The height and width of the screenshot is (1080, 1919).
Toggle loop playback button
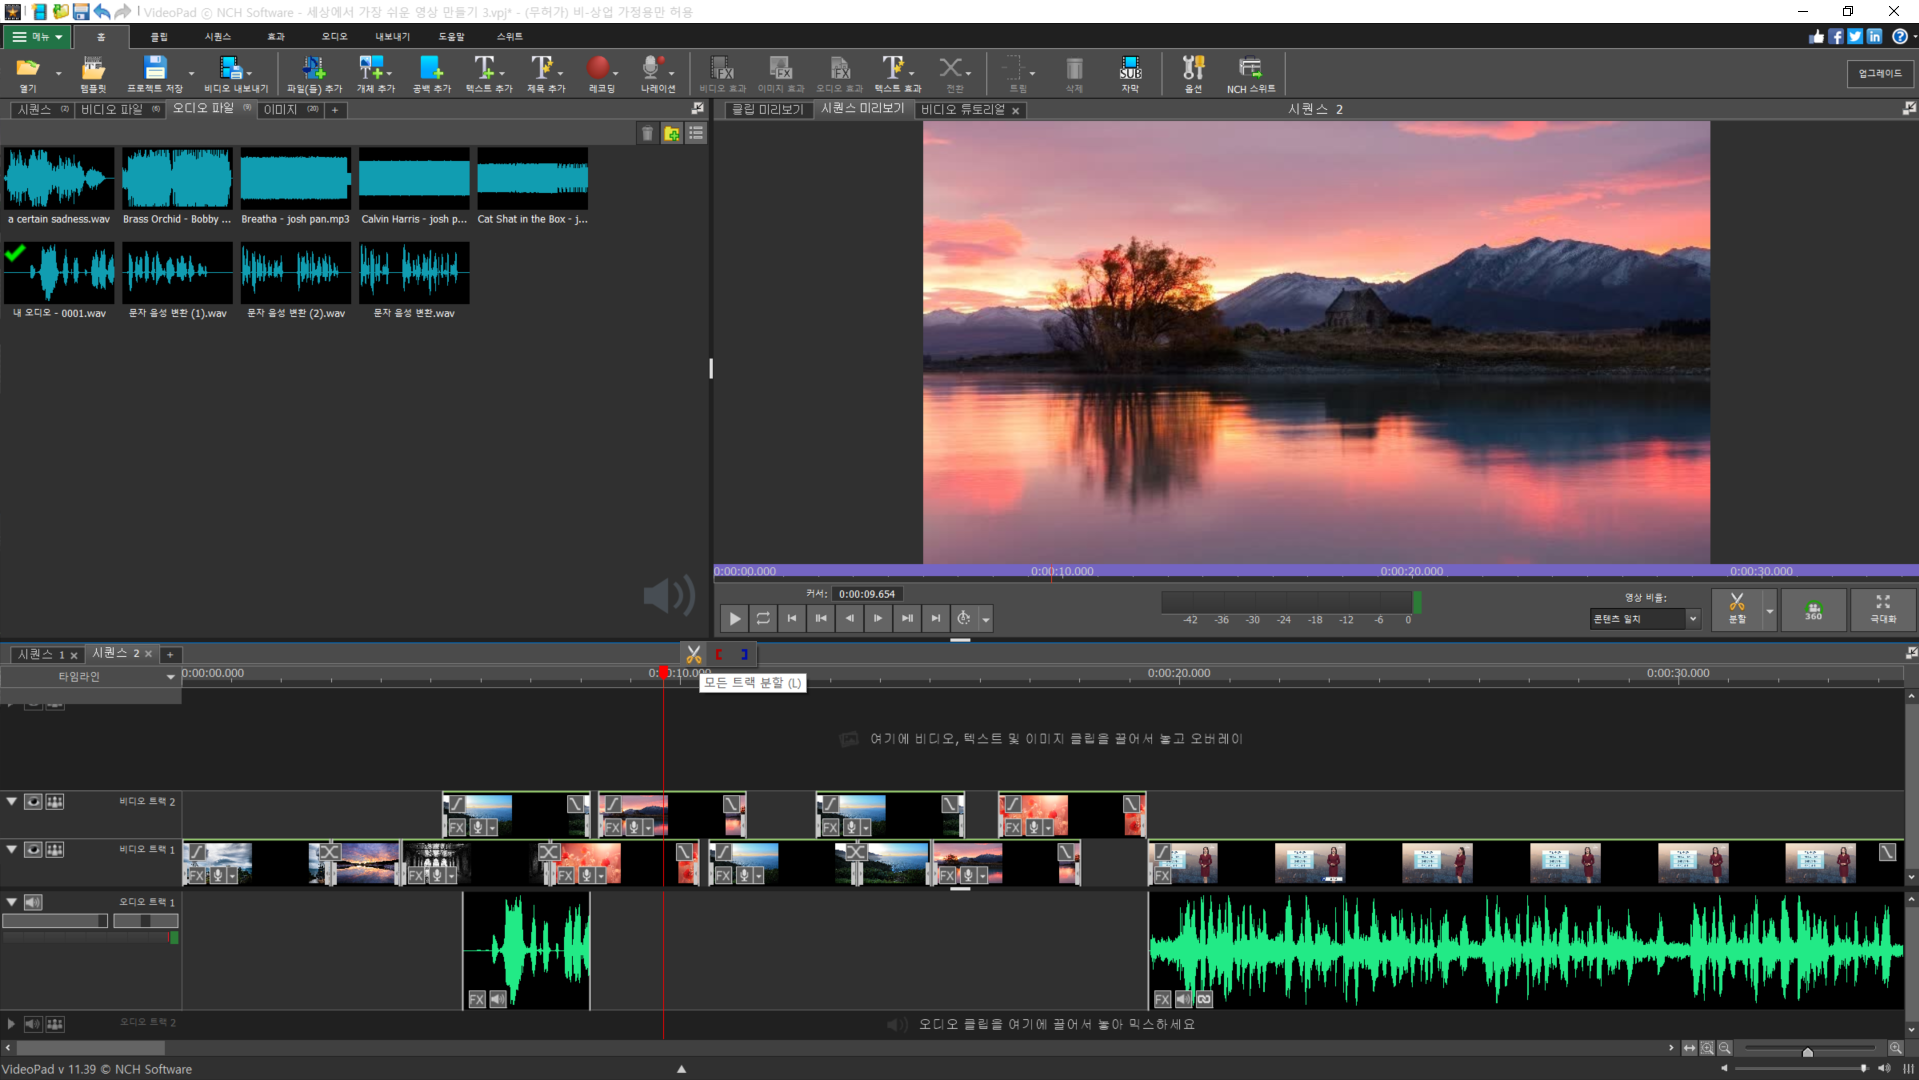pyautogui.click(x=763, y=619)
